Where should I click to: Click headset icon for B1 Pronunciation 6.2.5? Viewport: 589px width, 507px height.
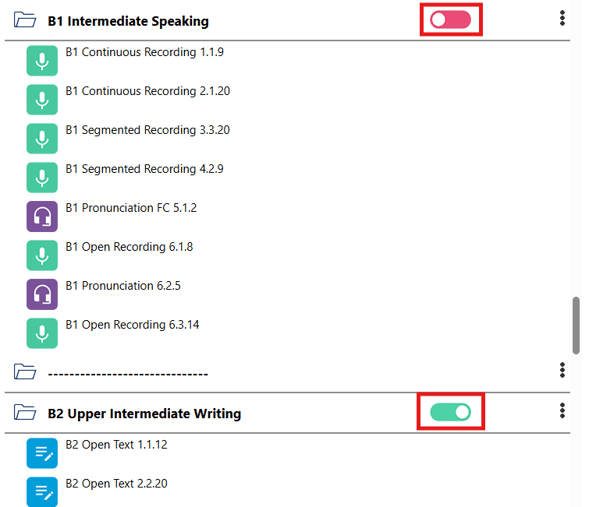[x=42, y=294]
